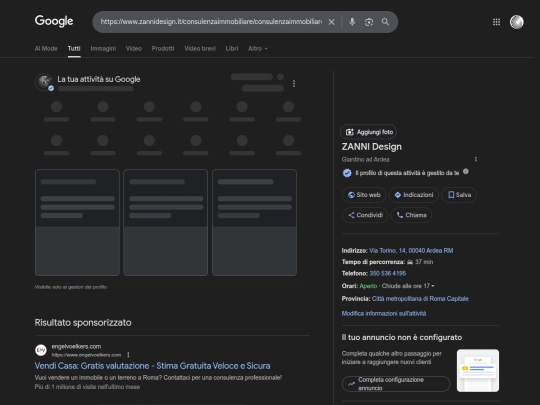
Task: Click the verified badge in the ZANNI Design panel
Action: pos(347,173)
